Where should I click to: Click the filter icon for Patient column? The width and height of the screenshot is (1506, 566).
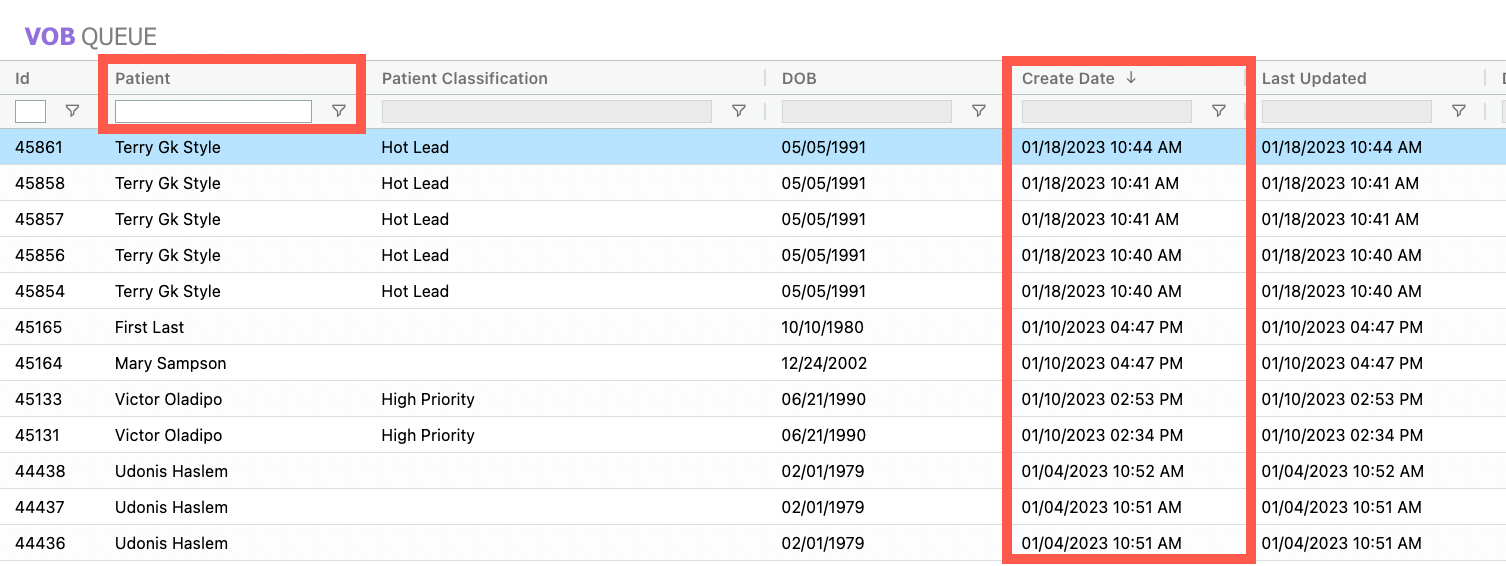pyautogui.click(x=339, y=111)
